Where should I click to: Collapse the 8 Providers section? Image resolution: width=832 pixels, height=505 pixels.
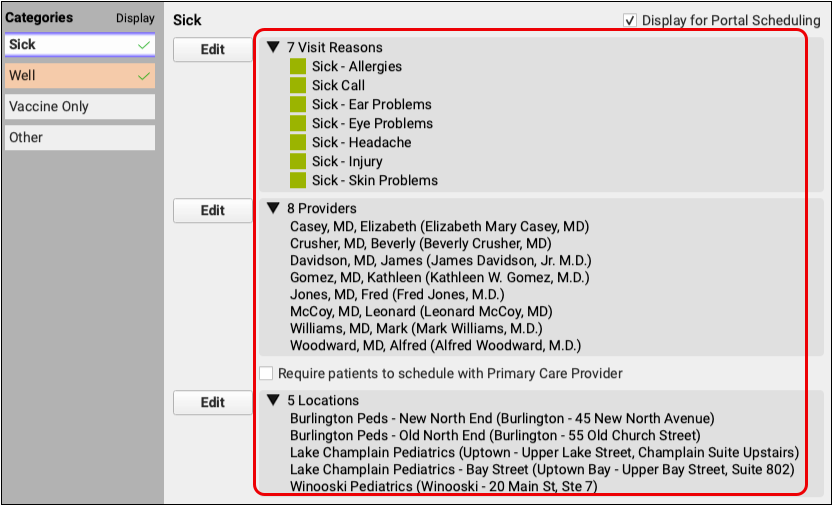pos(273,210)
